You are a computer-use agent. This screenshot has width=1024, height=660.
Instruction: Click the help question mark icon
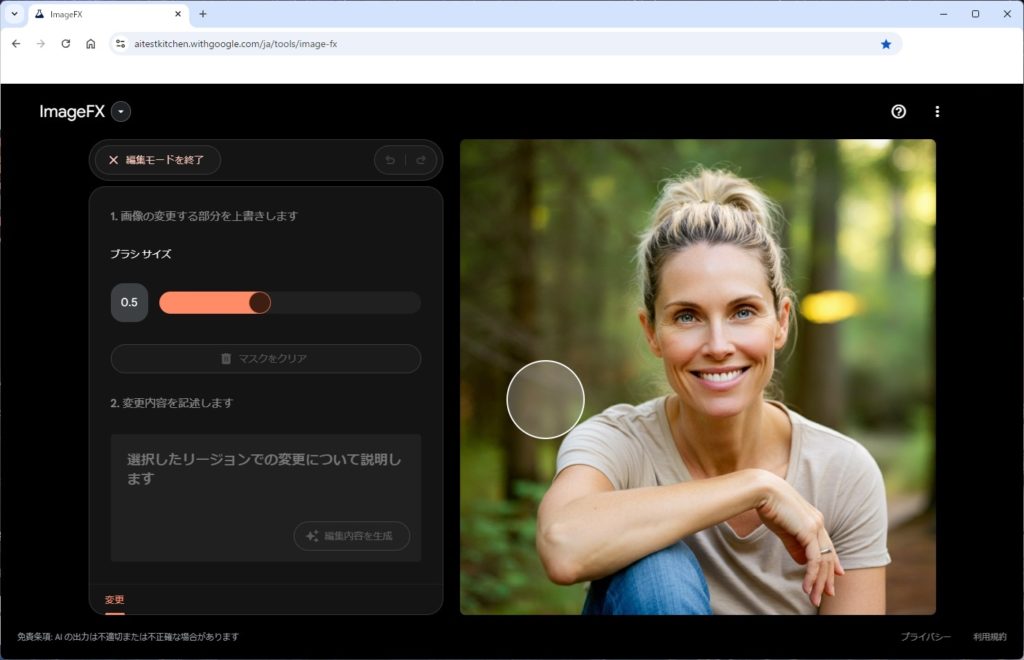click(898, 112)
